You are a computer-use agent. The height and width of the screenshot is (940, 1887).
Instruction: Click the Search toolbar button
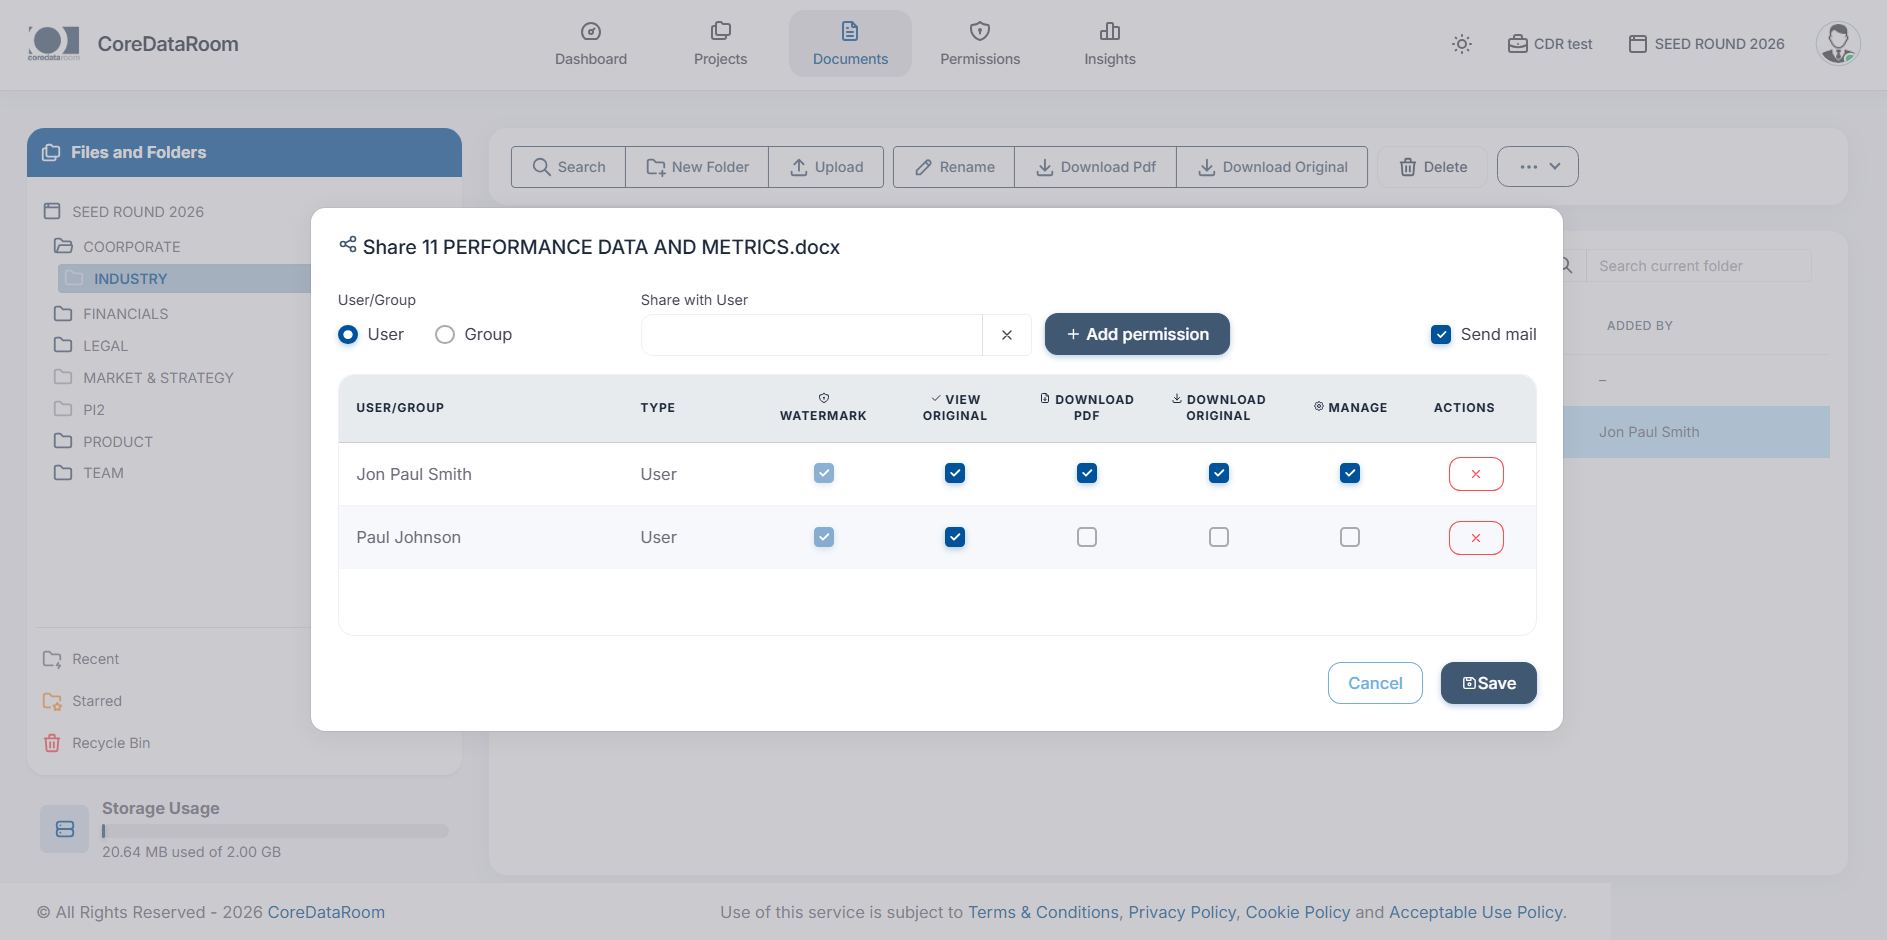click(x=569, y=167)
